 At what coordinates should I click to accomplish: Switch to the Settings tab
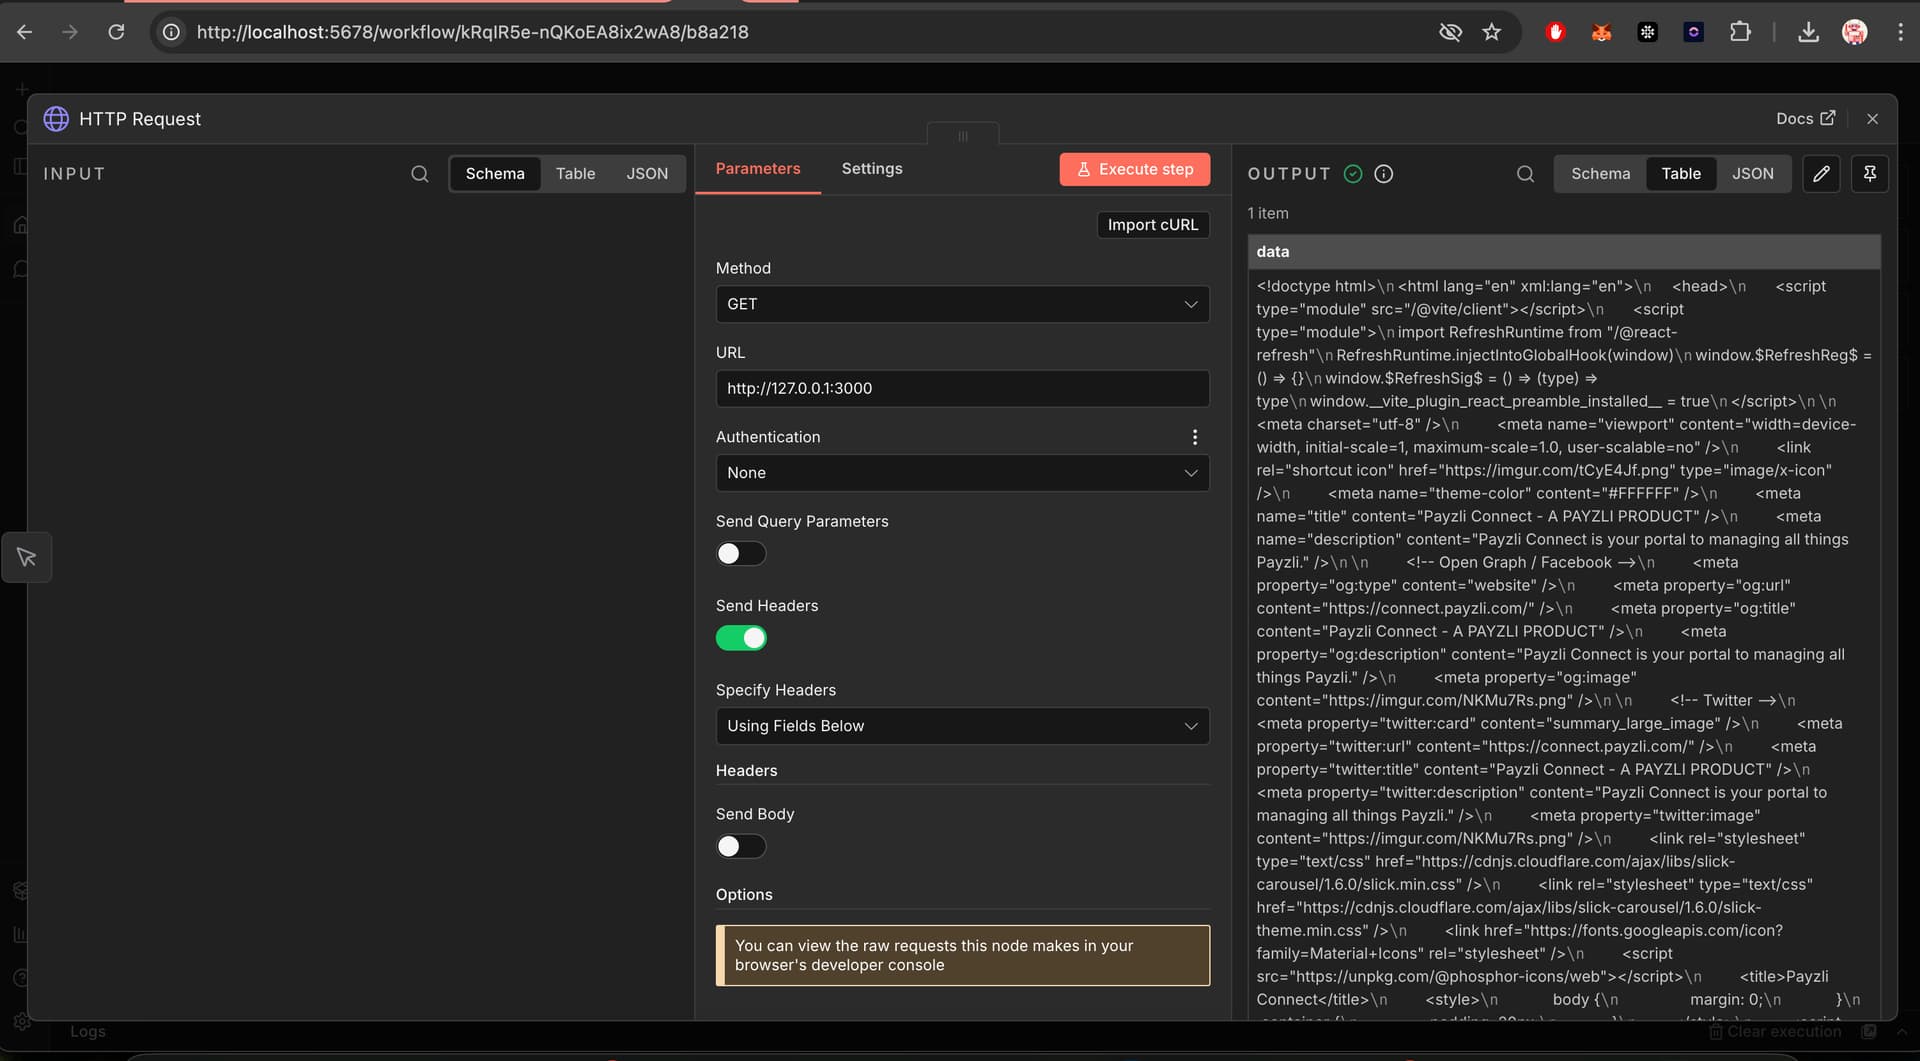pos(871,169)
